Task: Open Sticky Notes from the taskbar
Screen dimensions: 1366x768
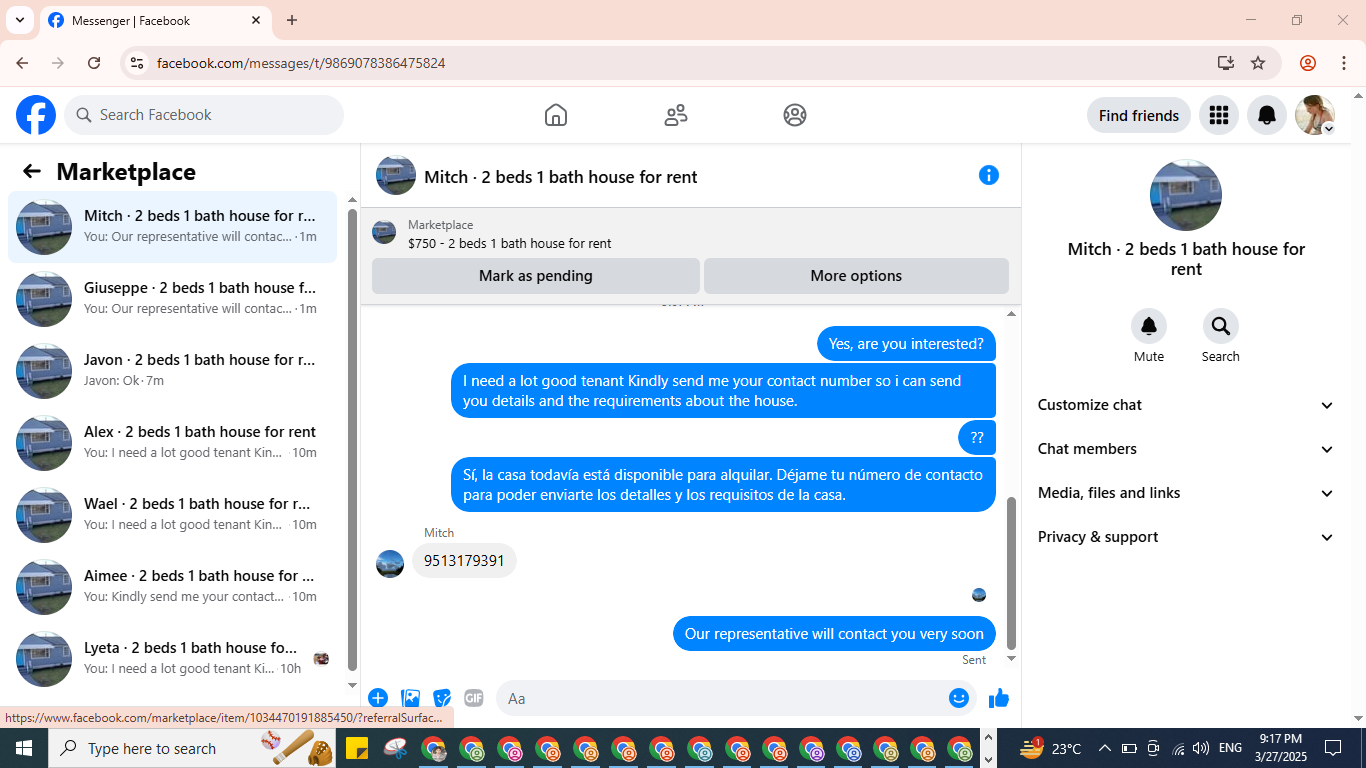Action: coord(357,748)
